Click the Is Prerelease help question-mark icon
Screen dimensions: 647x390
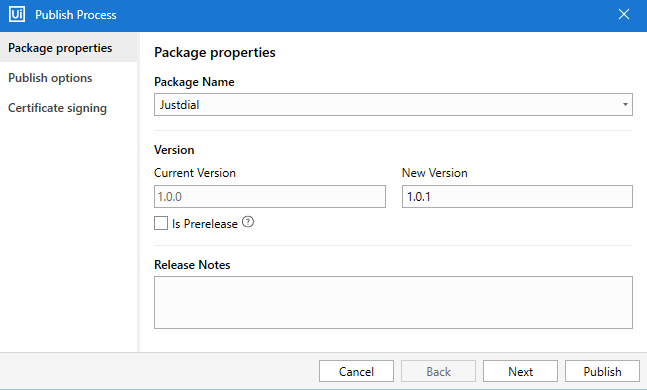click(x=248, y=222)
